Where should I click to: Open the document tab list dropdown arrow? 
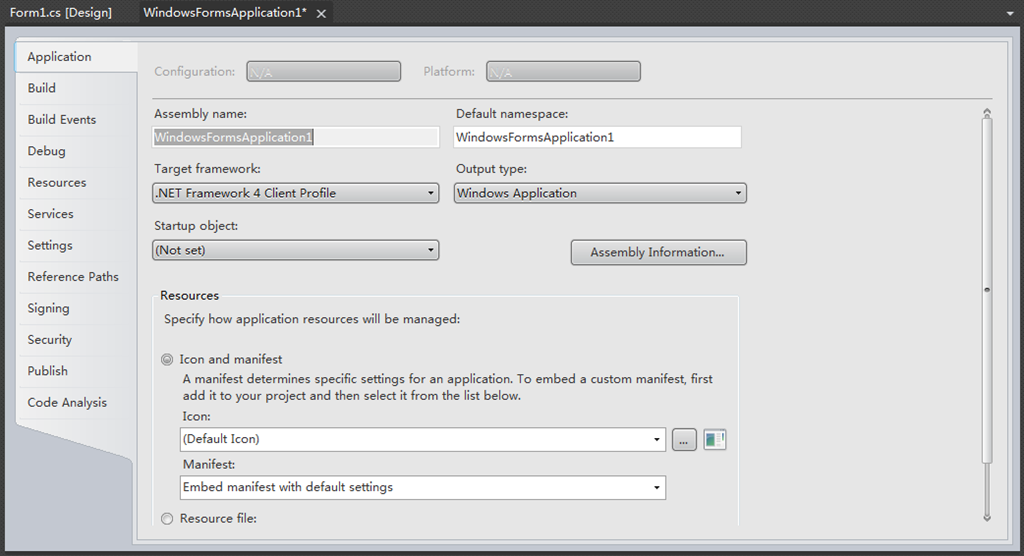[x=1010, y=13]
